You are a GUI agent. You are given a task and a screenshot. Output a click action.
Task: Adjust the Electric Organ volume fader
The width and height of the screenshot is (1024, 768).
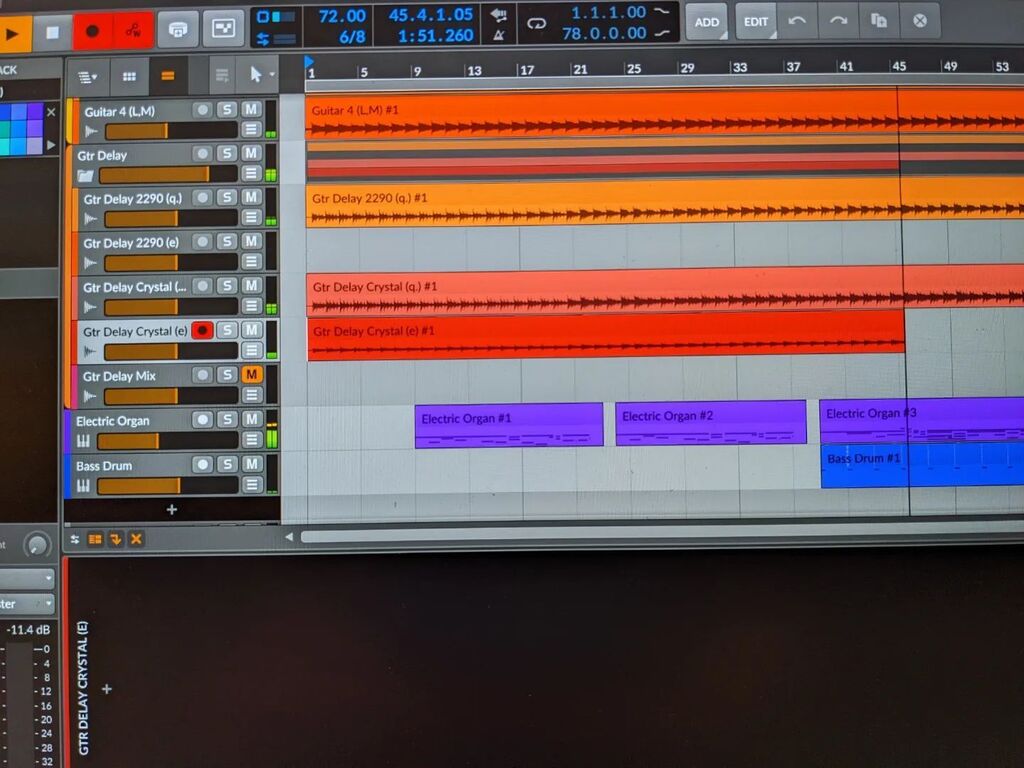[x=167, y=441]
